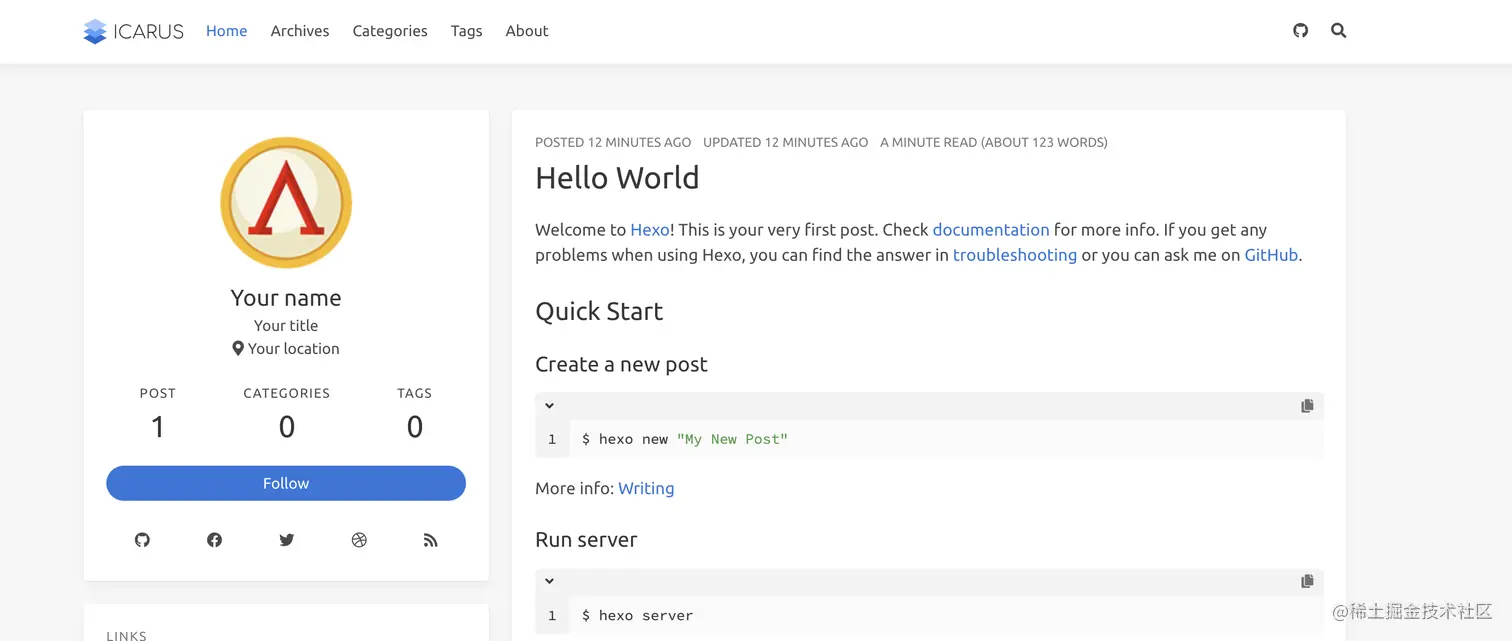Open the Facebook profile icon
The width and height of the screenshot is (1512, 641).
(214, 540)
